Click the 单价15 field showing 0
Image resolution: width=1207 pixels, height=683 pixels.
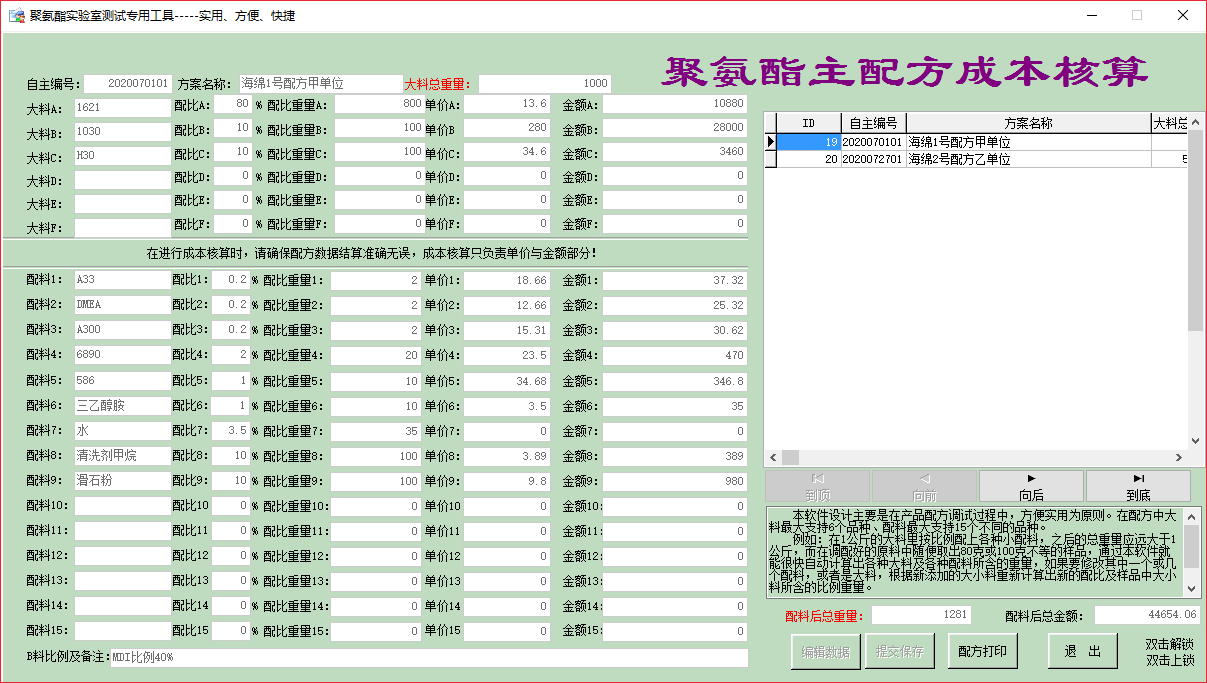[x=505, y=633]
